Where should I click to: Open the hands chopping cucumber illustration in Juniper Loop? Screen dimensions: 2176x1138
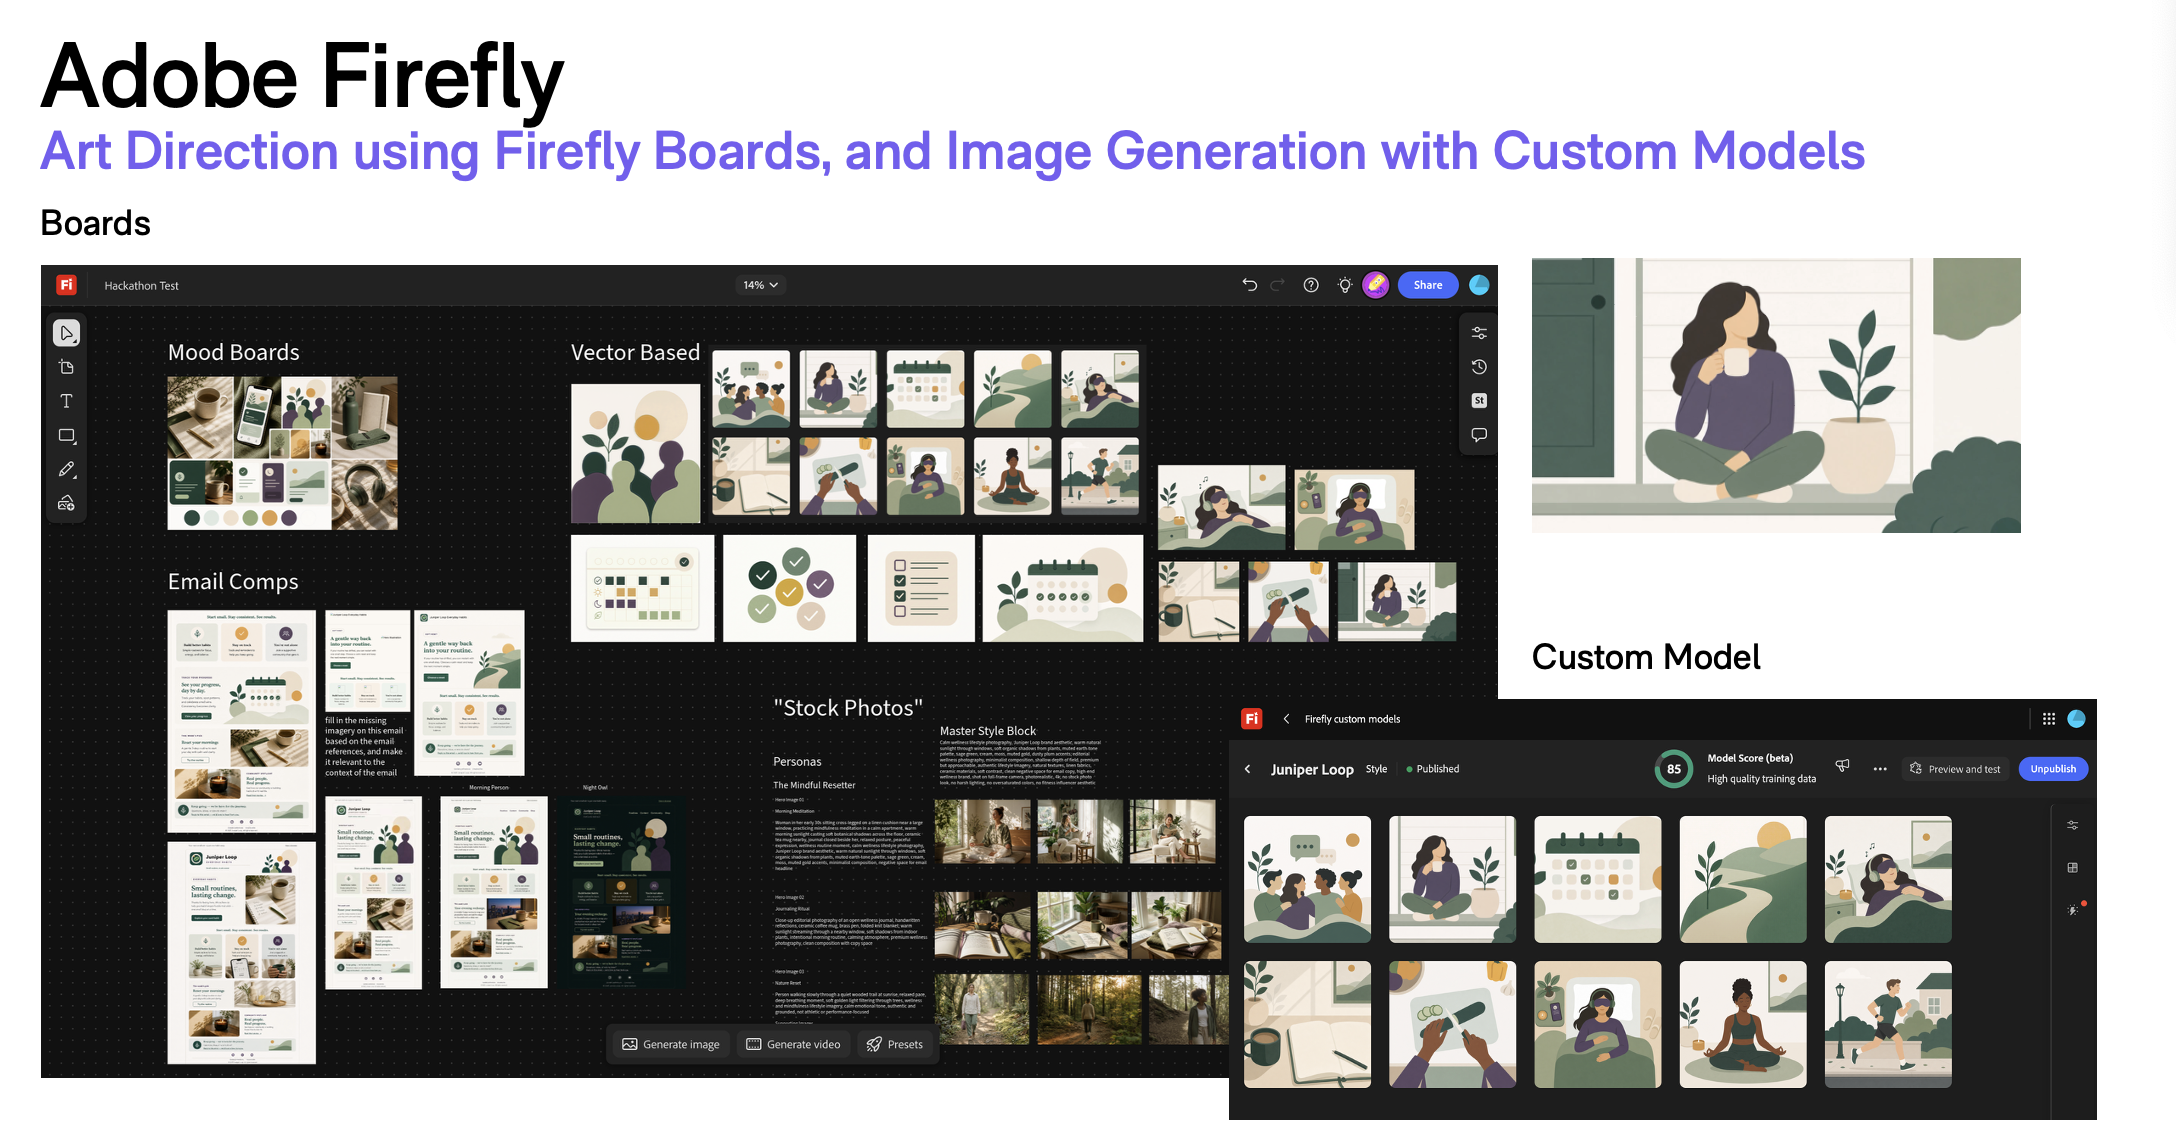tap(1452, 1024)
